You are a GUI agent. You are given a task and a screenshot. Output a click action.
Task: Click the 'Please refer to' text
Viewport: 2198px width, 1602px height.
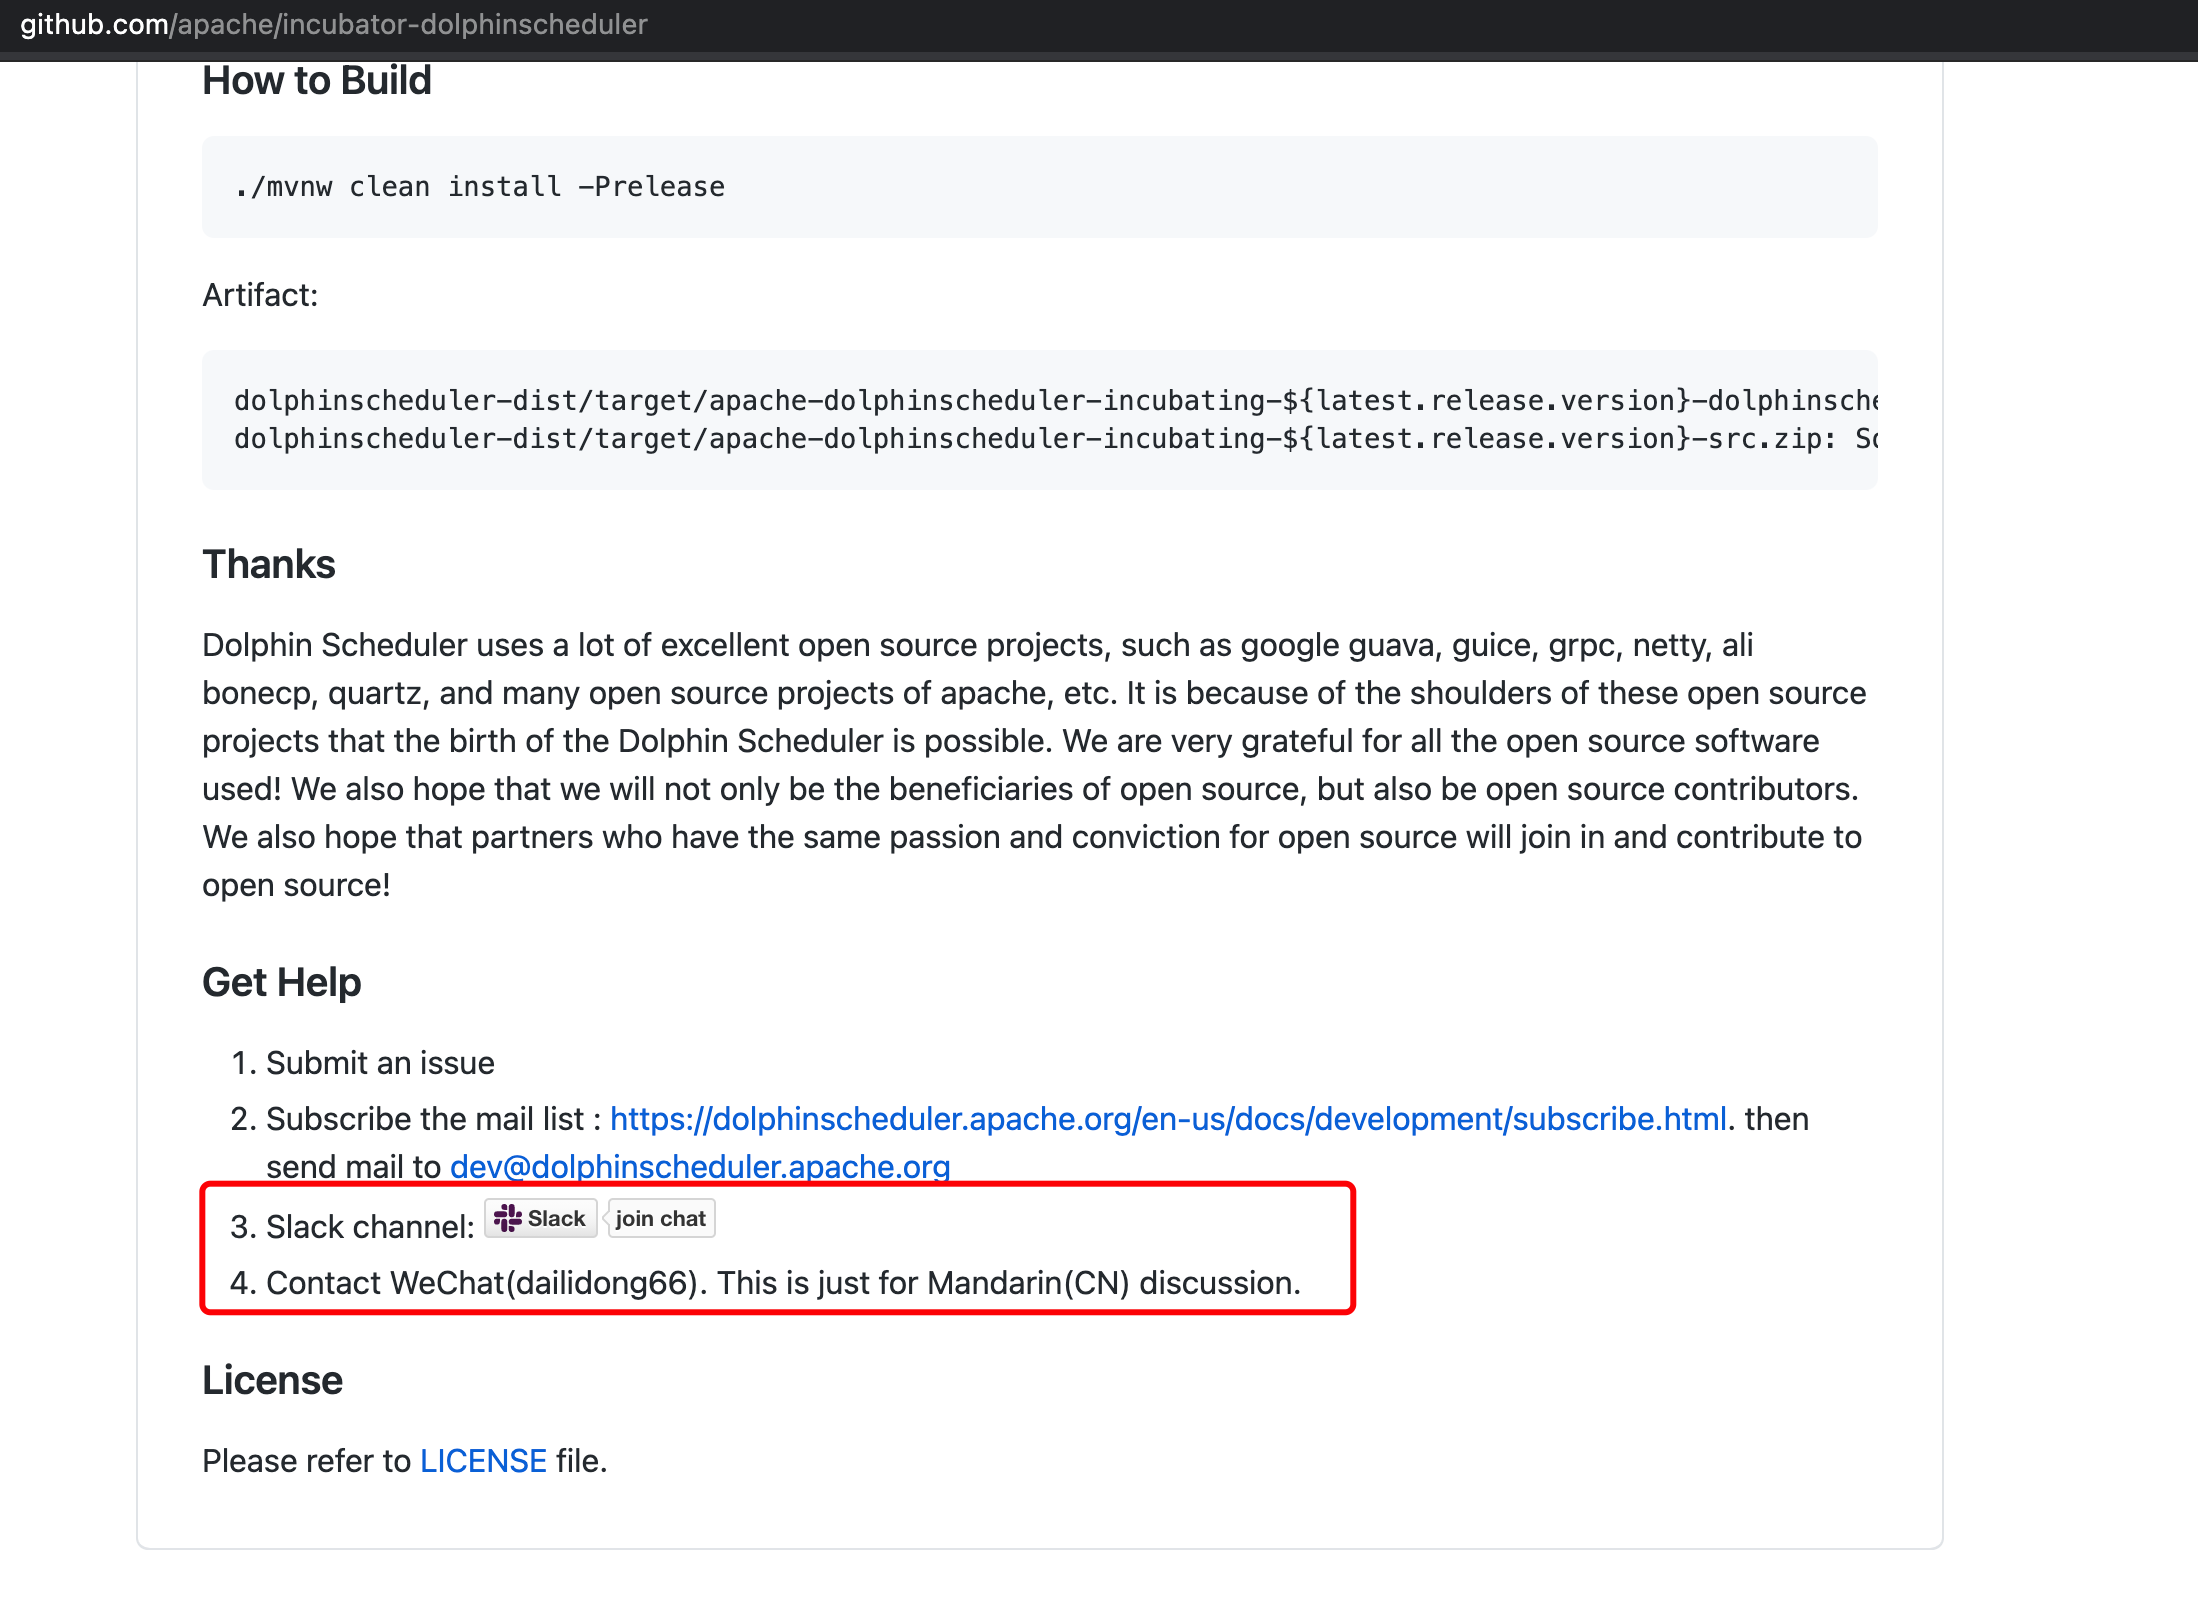[x=307, y=1461]
